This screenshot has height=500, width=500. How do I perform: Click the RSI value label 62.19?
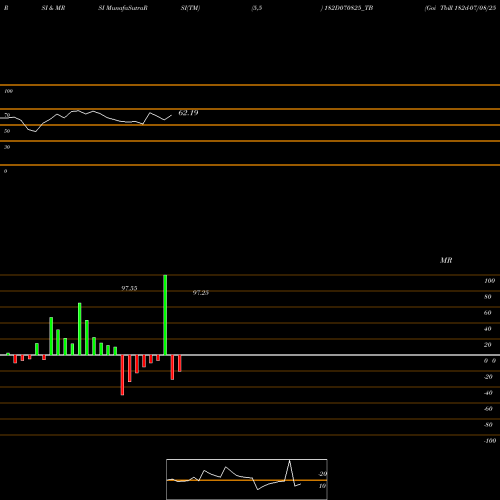tap(188, 113)
